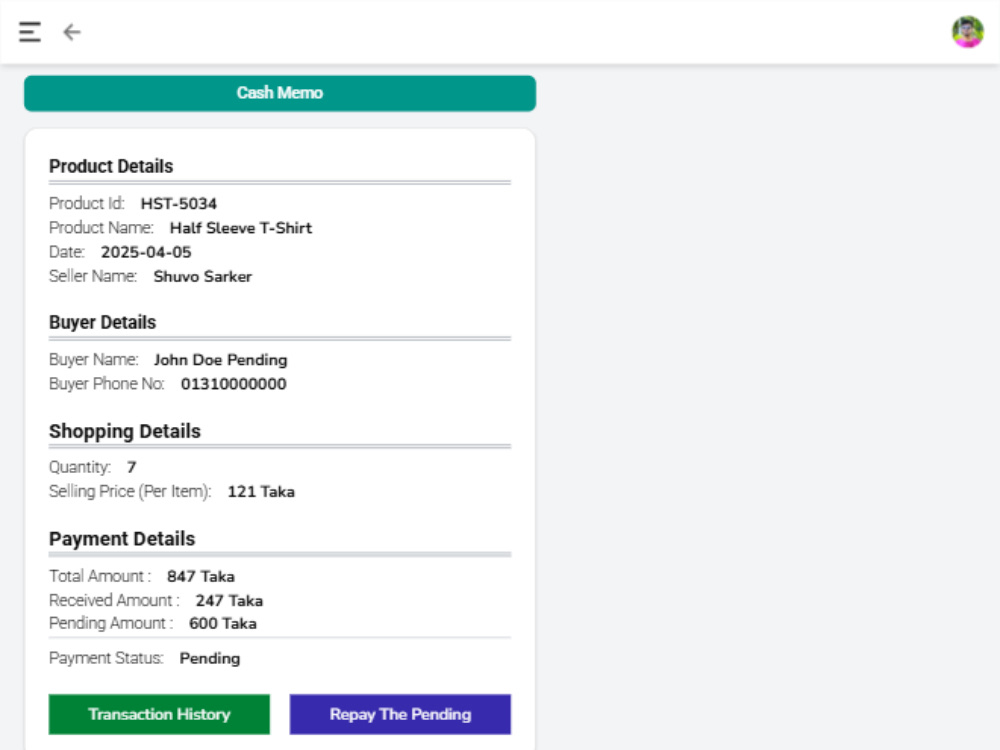Click the Received Amount label
1000x750 pixels.
[x=114, y=601]
